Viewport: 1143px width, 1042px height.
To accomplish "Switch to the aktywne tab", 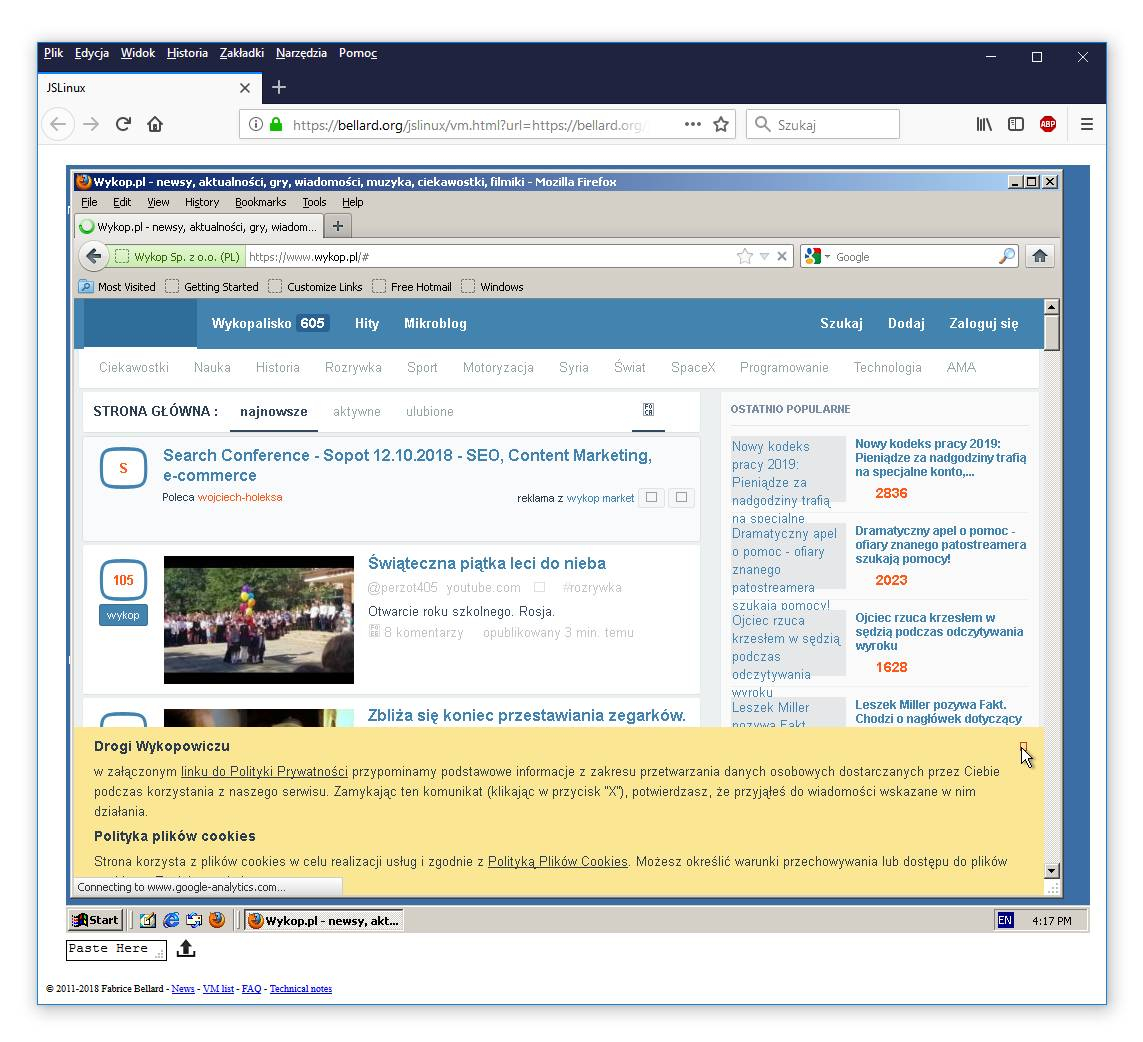I will pyautogui.click(x=356, y=411).
